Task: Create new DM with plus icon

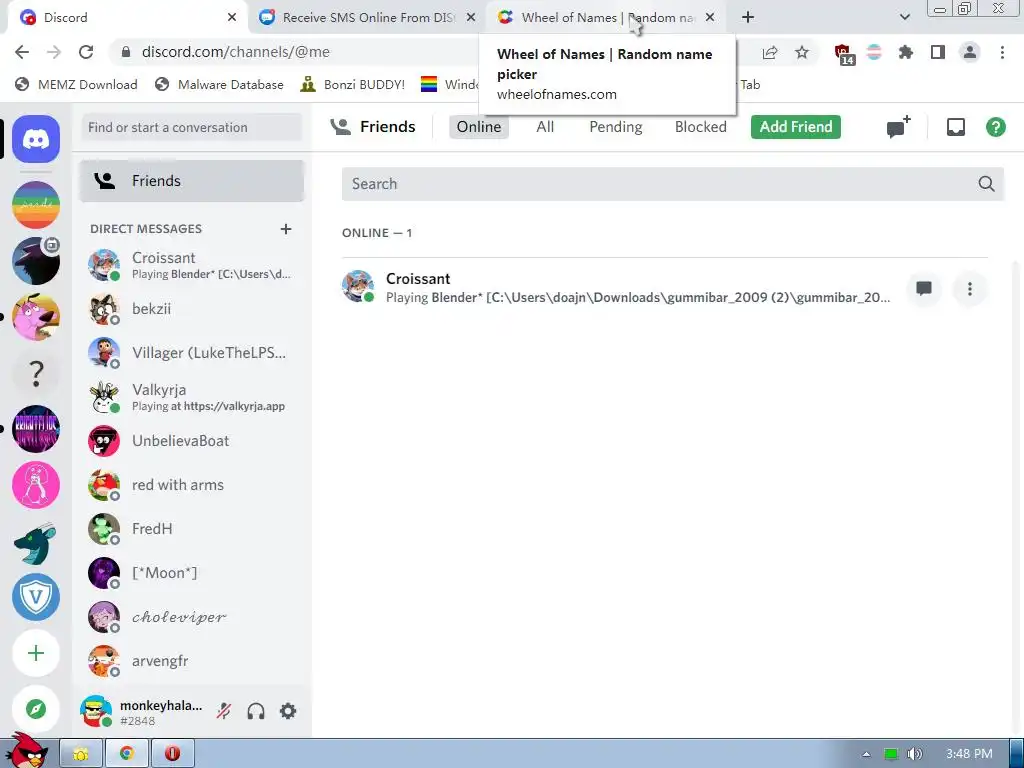Action: (x=285, y=229)
